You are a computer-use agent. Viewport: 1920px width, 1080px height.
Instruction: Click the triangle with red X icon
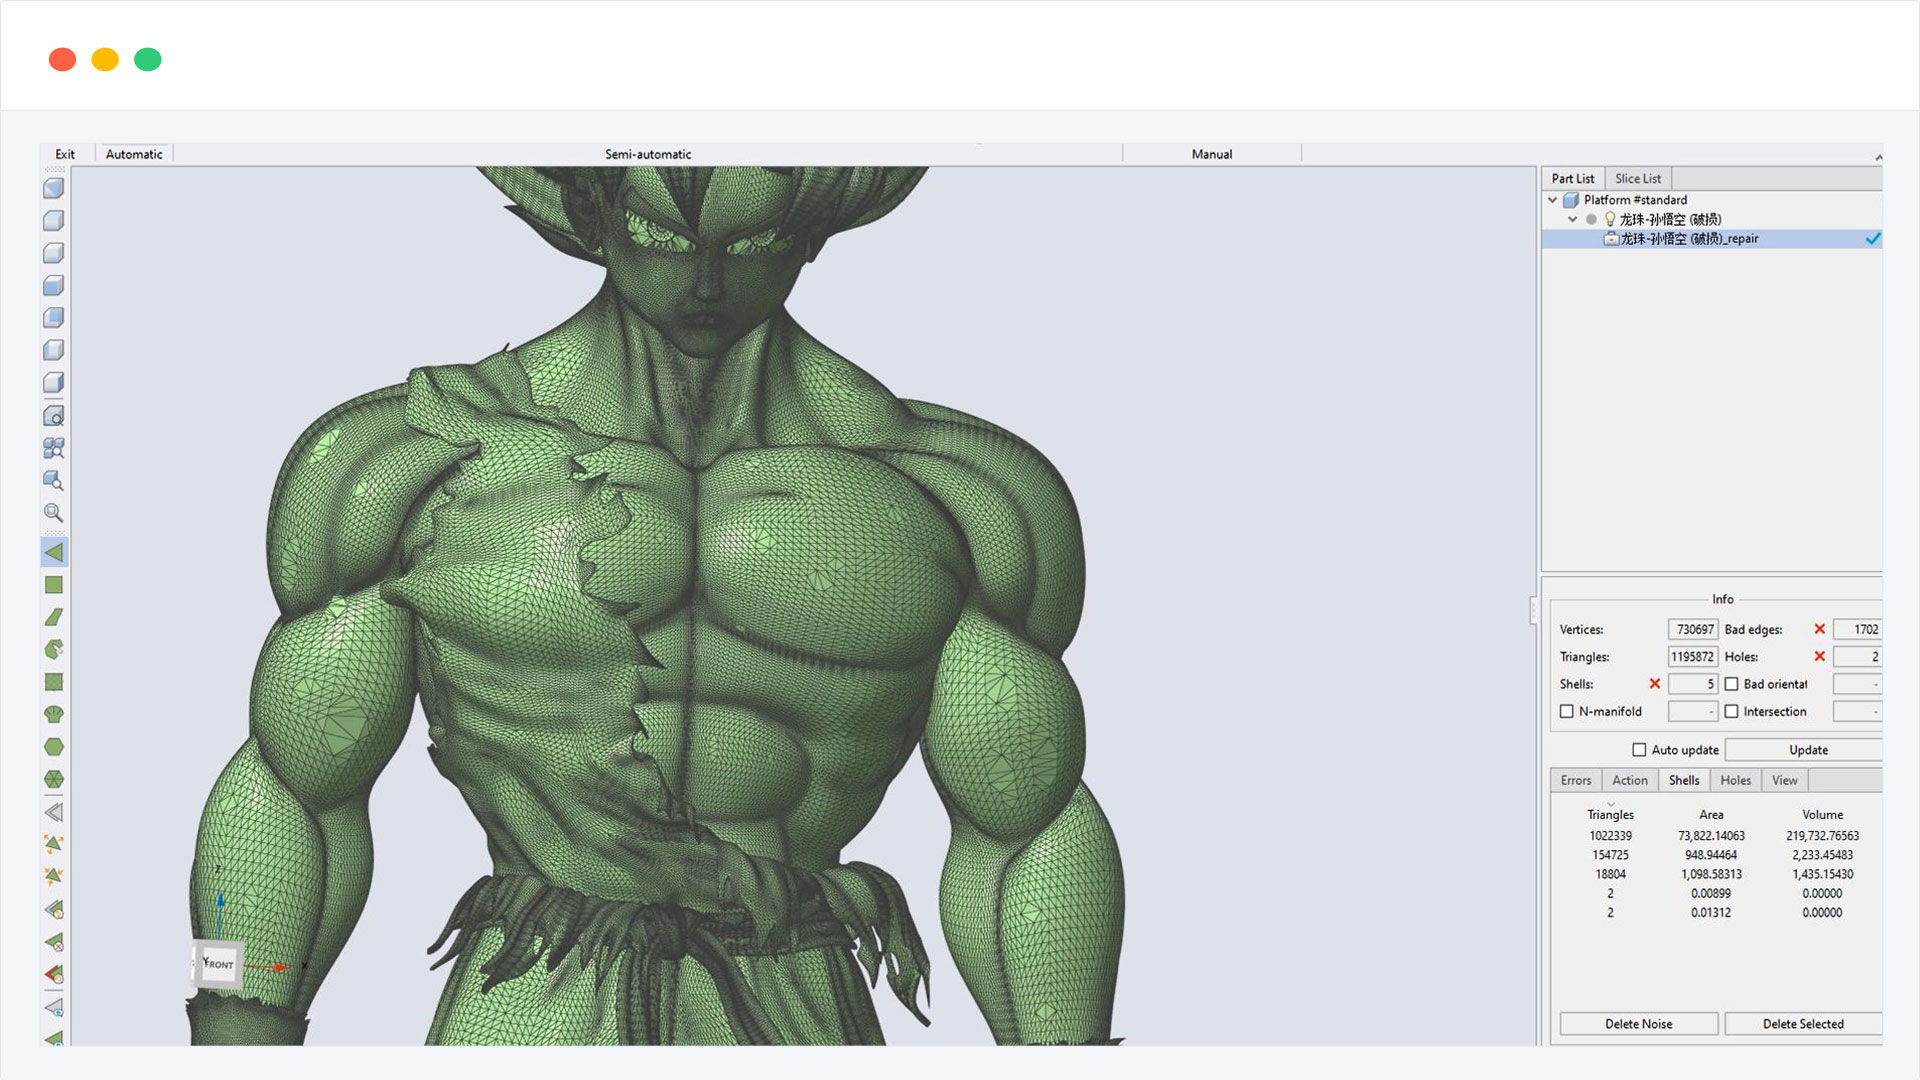[x=54, y=942]
